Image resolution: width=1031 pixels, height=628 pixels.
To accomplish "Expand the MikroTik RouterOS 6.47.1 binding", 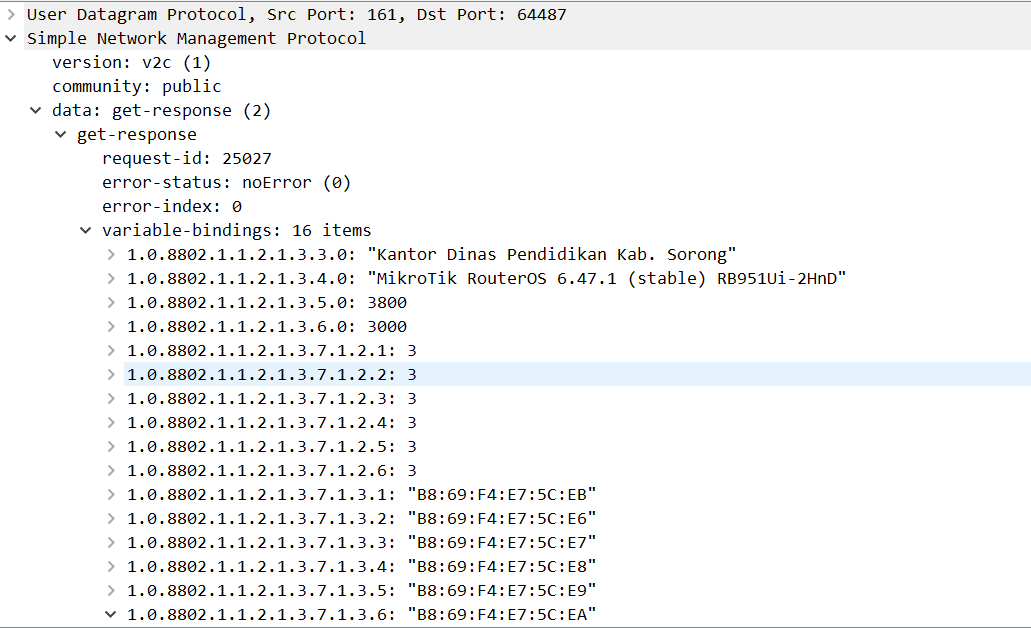I will [x=110, y=278].
